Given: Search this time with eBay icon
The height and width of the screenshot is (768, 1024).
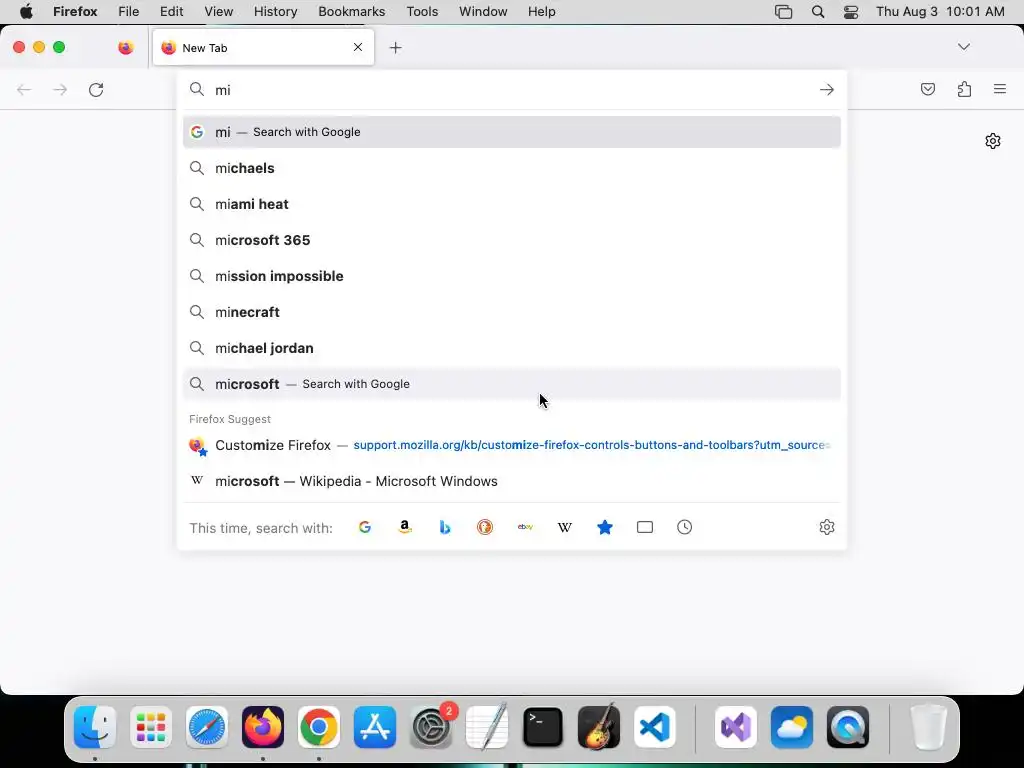Looking at the screenshot, I should pyautogui.click(x=525, y=527).
